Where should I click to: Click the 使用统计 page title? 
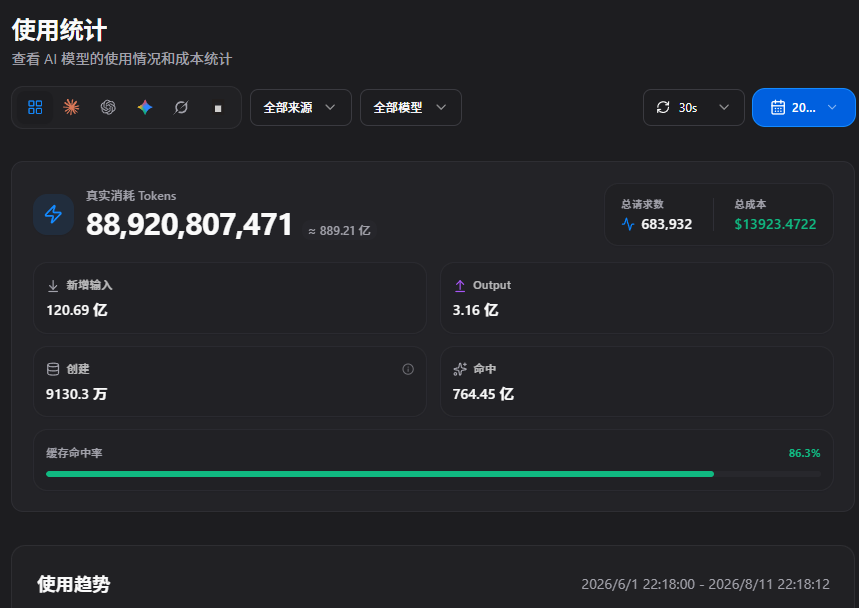(x=59, y=30)
